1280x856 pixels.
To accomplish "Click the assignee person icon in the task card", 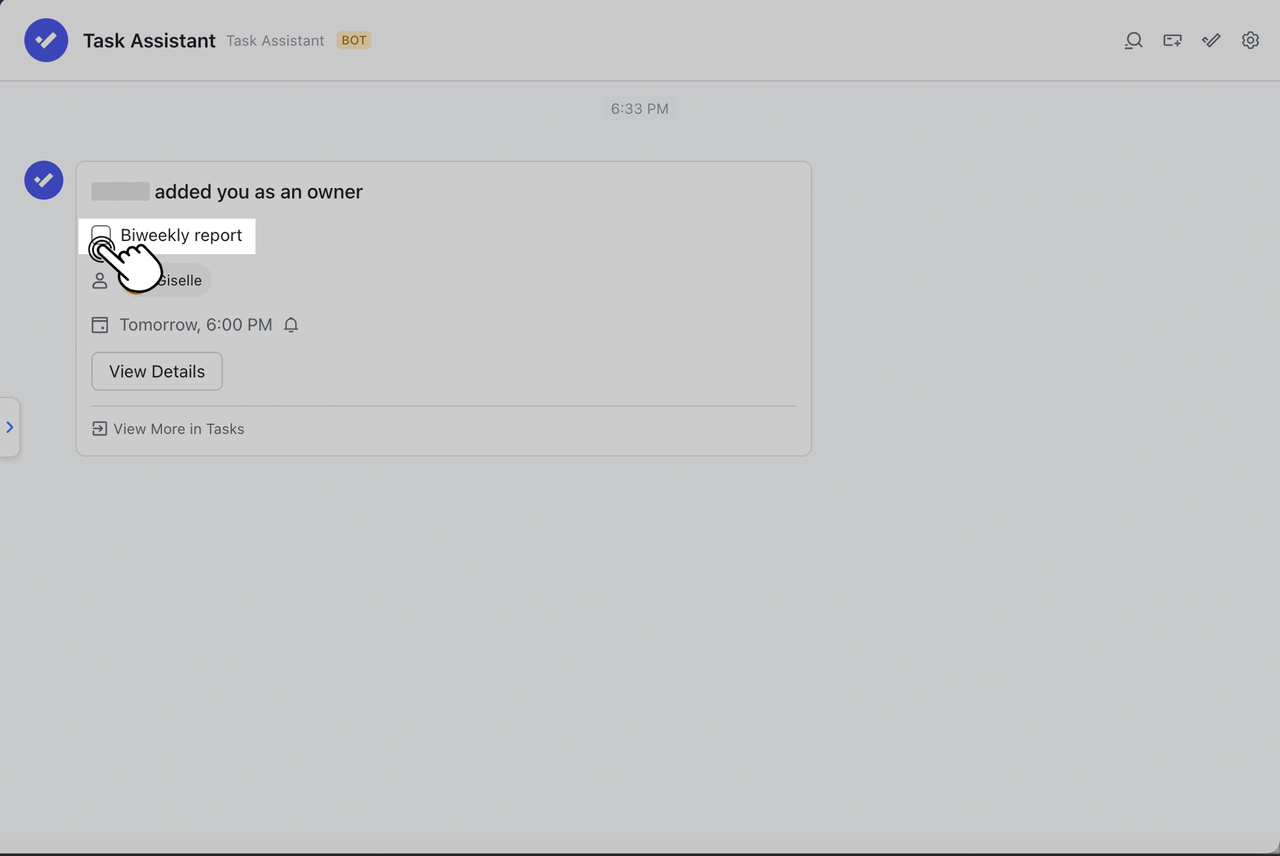I will (99, 280).
